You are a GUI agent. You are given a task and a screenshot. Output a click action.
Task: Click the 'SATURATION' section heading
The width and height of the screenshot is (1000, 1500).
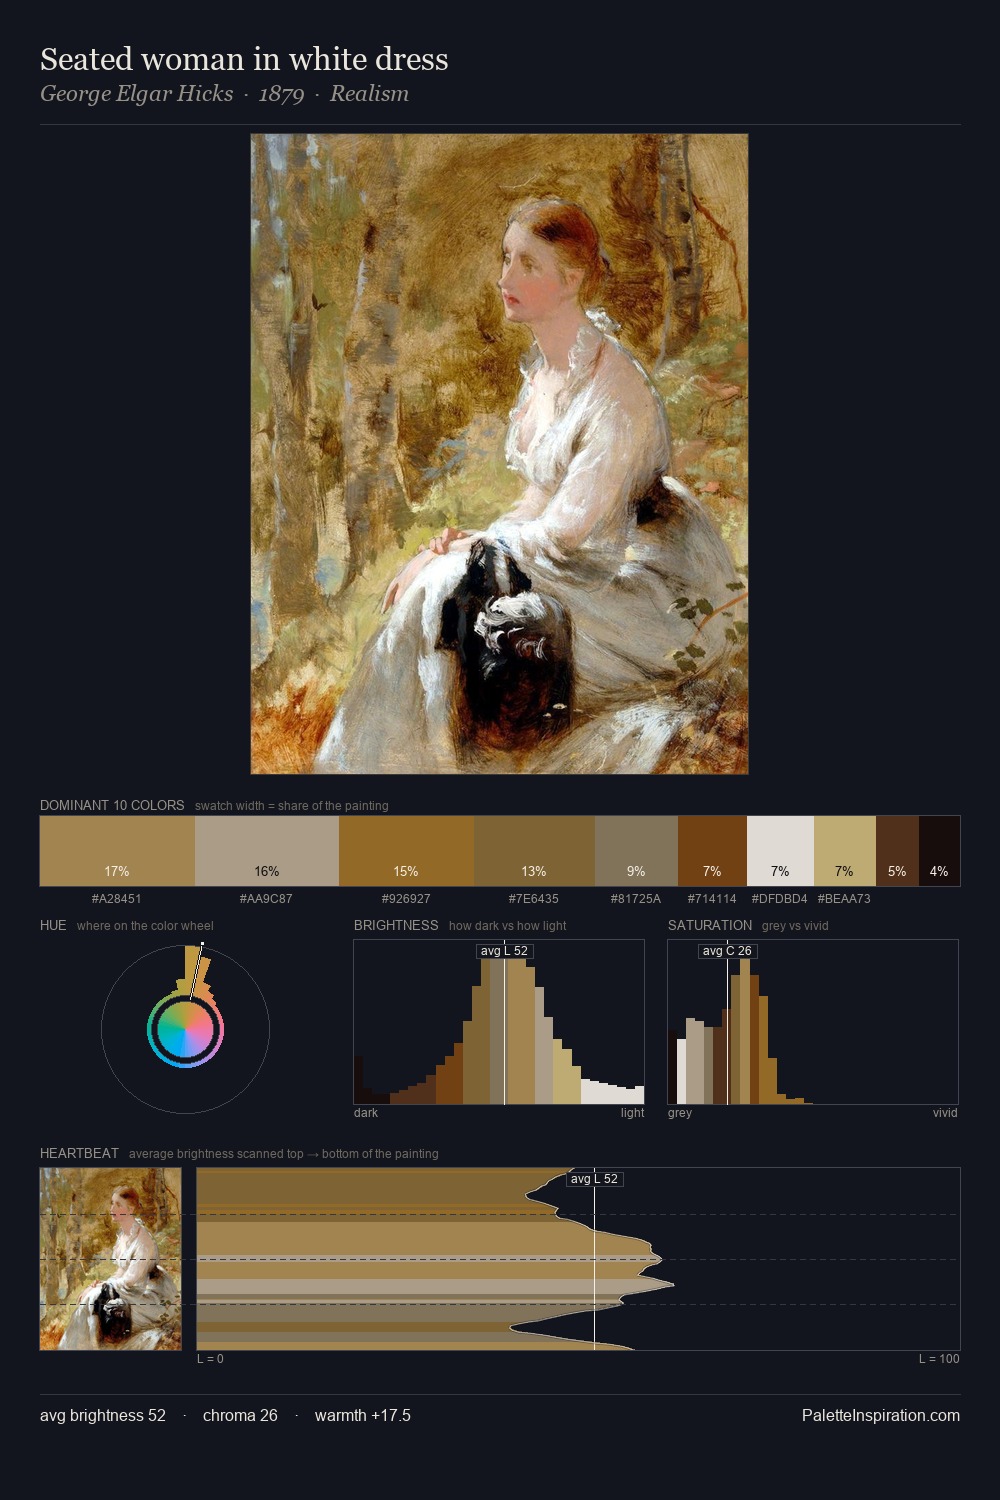(x=710, y=925)
